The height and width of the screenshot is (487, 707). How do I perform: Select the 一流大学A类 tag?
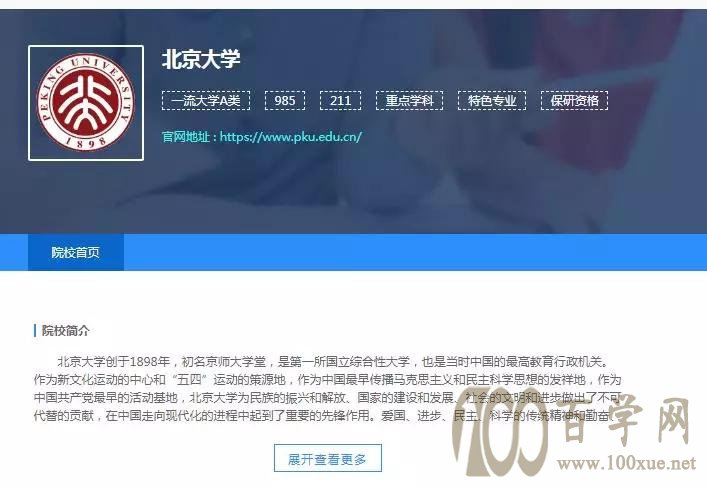[x=206, y=100]
